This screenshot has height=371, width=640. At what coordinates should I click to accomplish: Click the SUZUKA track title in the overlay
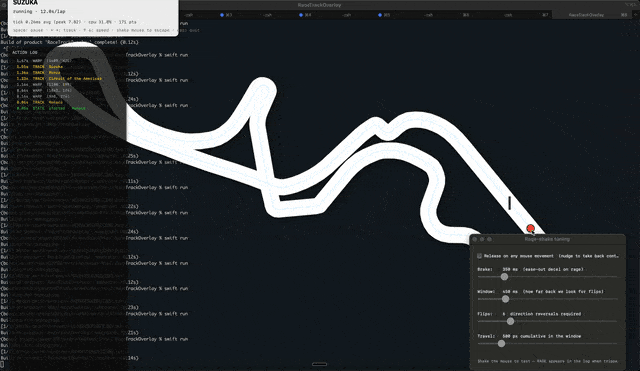coord(25,3)
